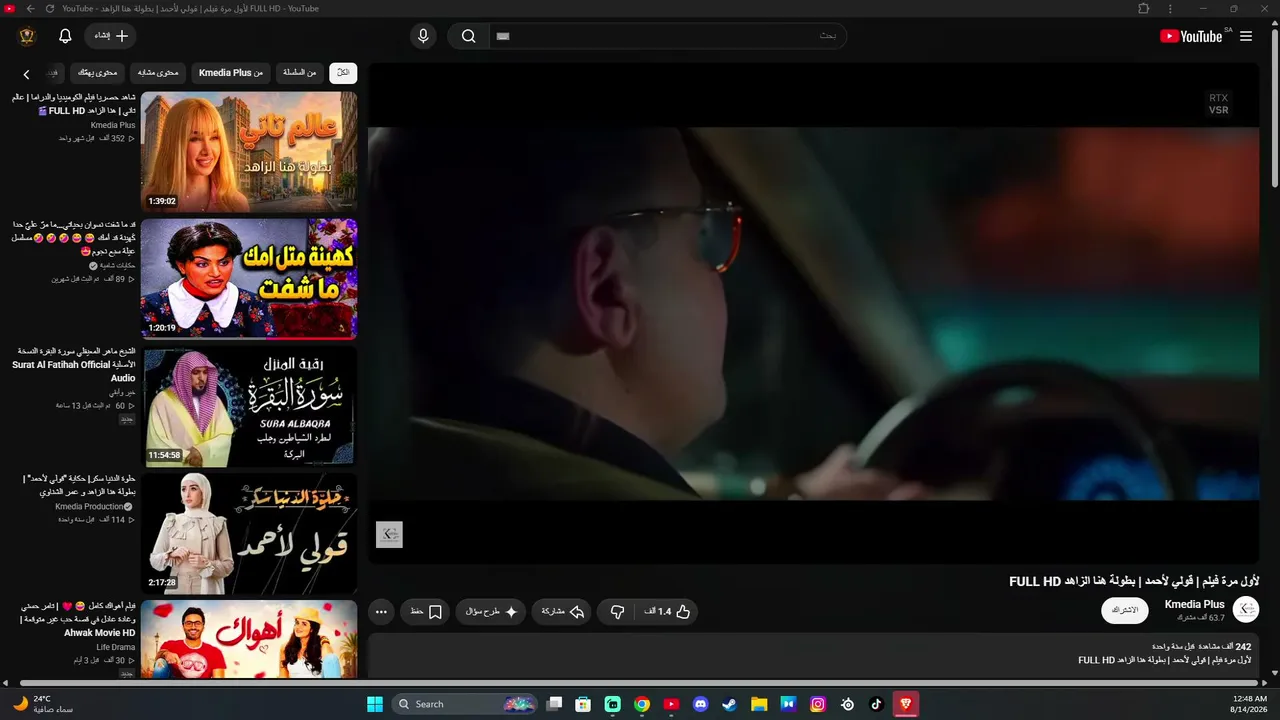Dislike the video with thumbs down
This screenshot has width=1280, height=720.
618,611
